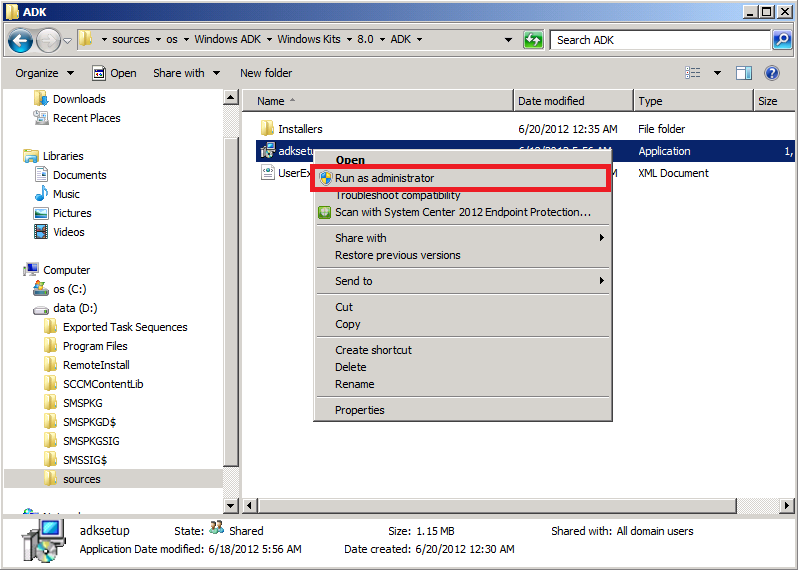Click the adksetup application file icon
Screen dimensions: 798x570
(x=268, y=151)
